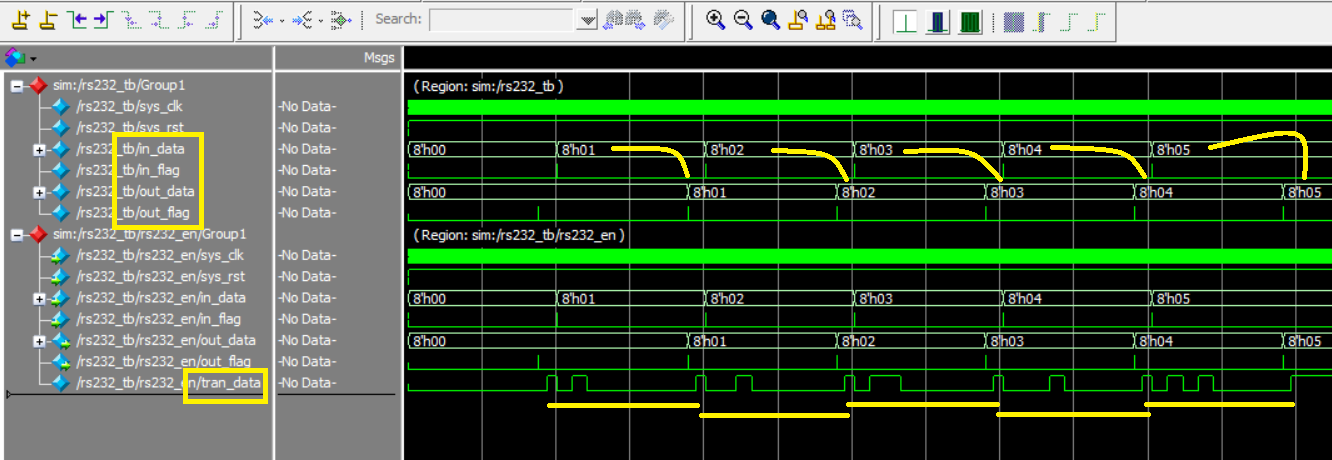Jump to previous transition with blue left arrow

click(74, 19)
